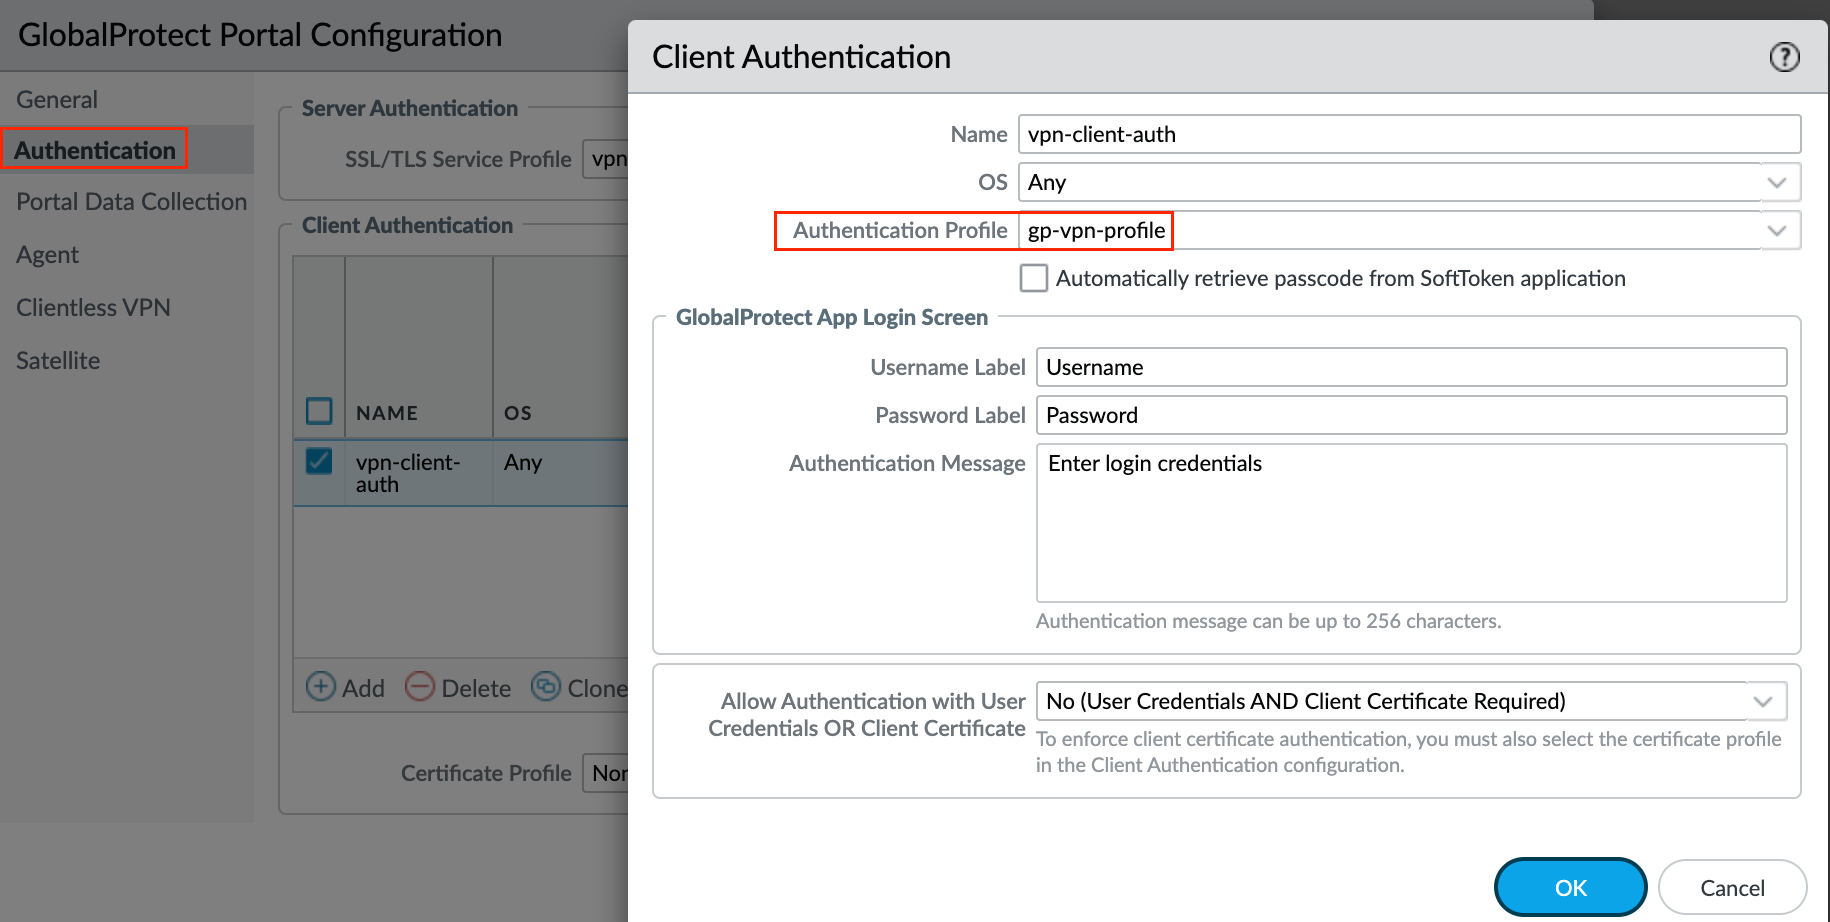Open the help icon in Client Authentication dialog
This screenshot has height=922, width=1830.
click(1784, 57)
